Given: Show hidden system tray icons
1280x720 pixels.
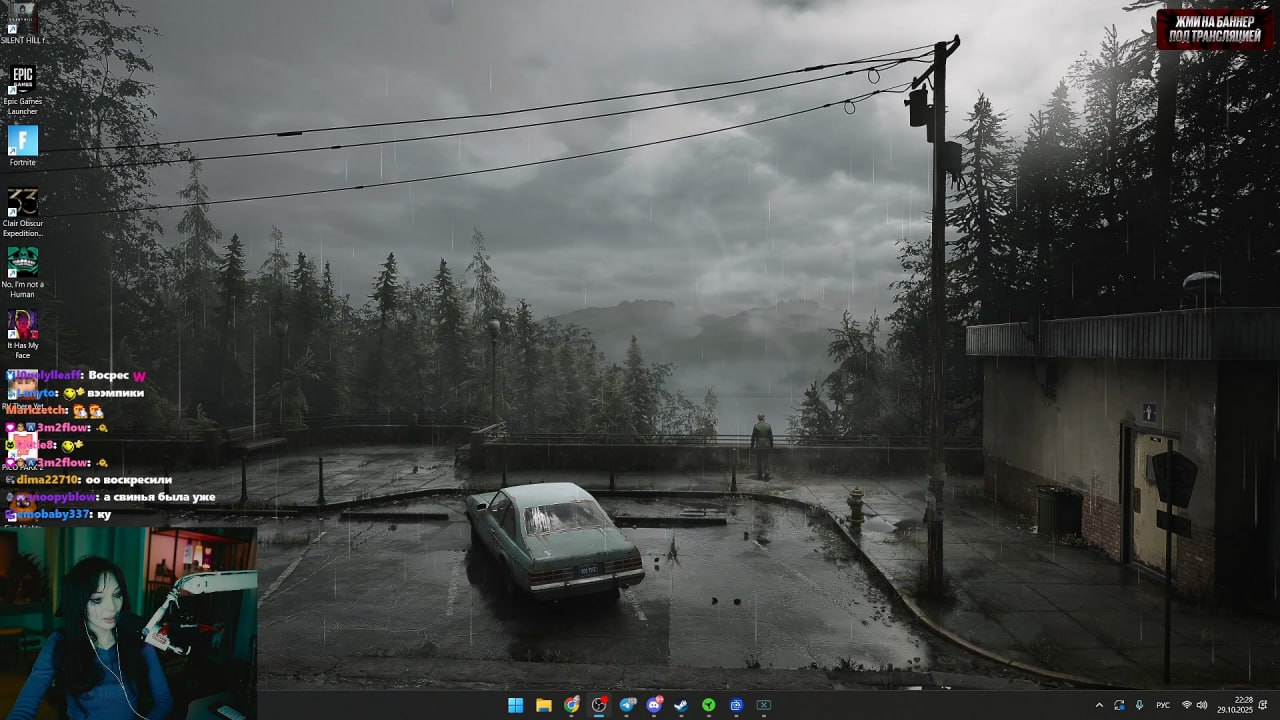Looking at the screenshot, I should [x=1099, y=705].
